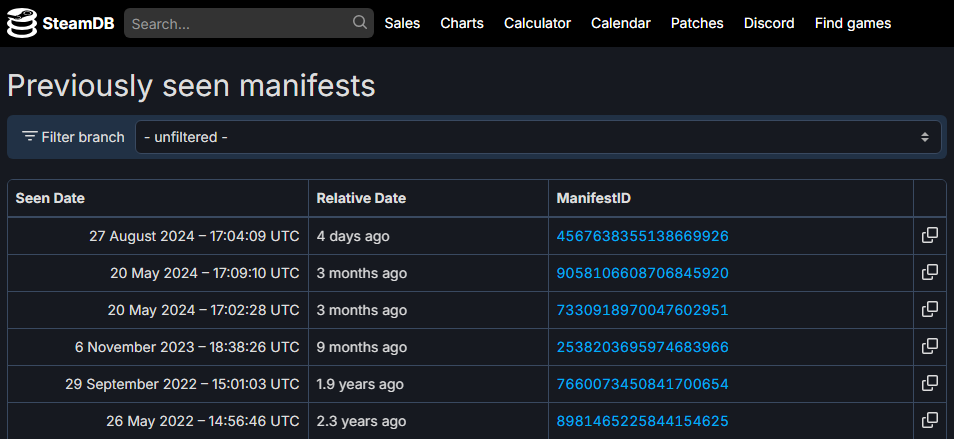Open manifest link 4567638355138669926
This screenshot has width=954, height=439.
tap(642, 237)
